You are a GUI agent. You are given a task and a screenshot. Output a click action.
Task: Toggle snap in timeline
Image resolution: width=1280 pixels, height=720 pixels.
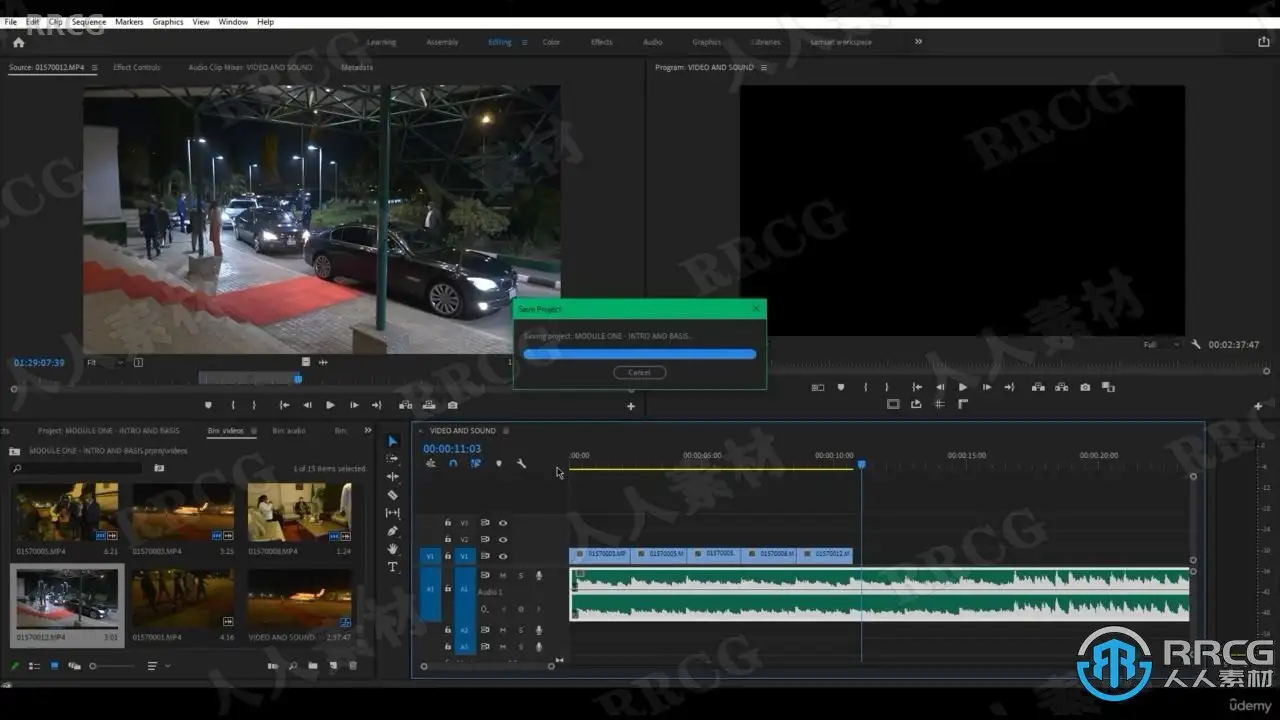(453, 463)
